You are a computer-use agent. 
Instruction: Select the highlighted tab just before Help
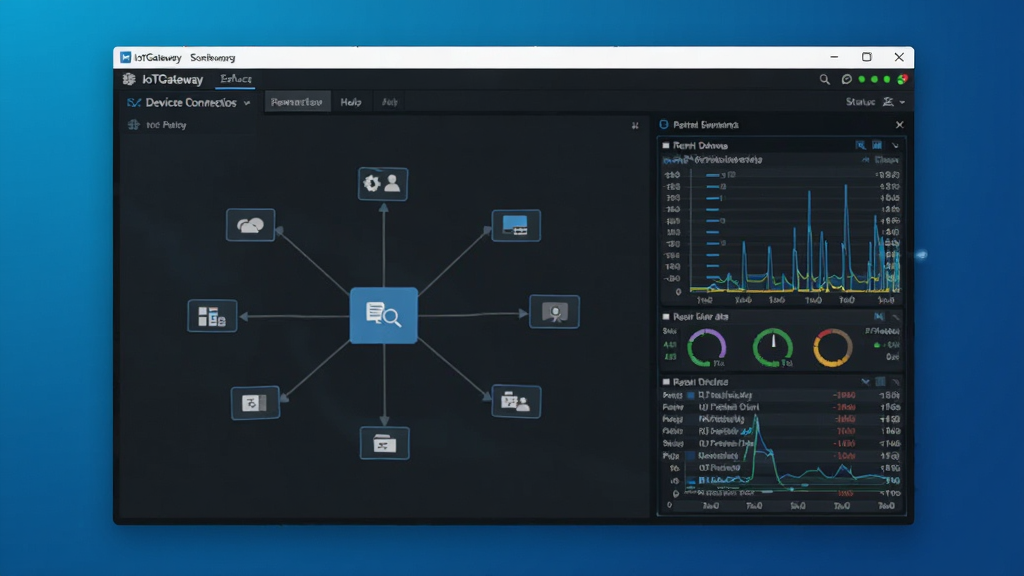coord(296,102)
